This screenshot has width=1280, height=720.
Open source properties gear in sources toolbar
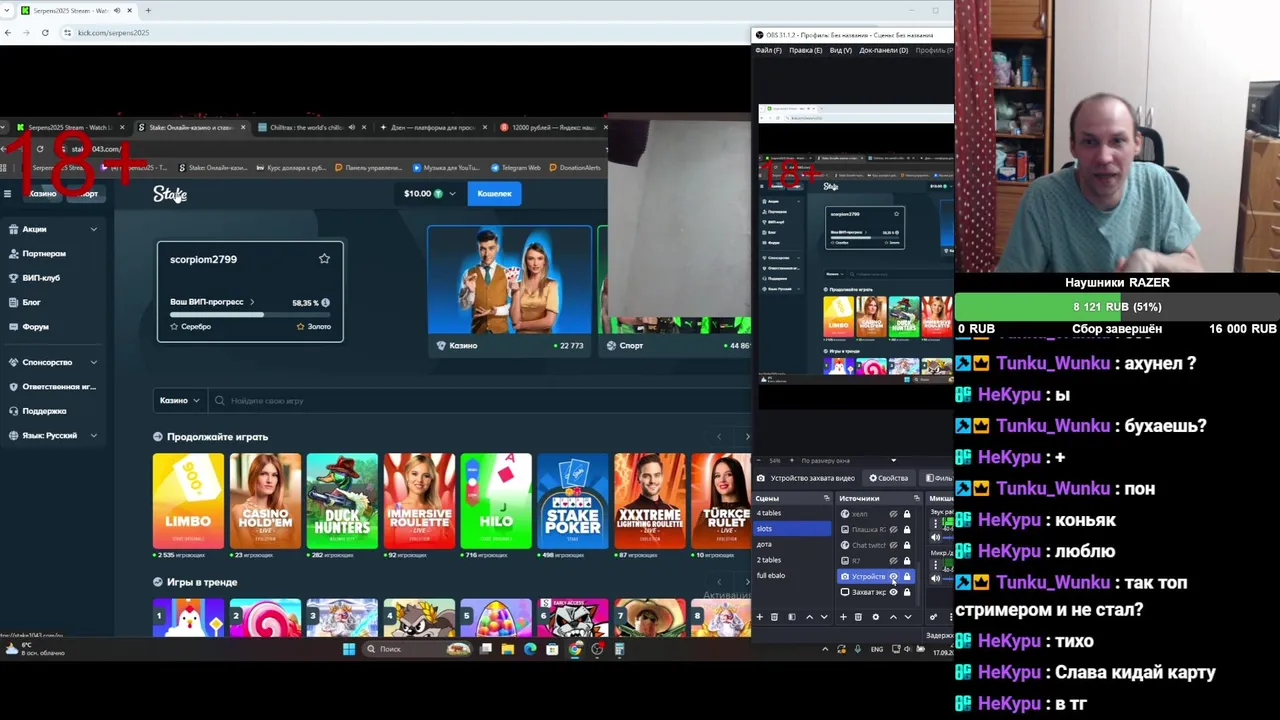tap(876, 617)
